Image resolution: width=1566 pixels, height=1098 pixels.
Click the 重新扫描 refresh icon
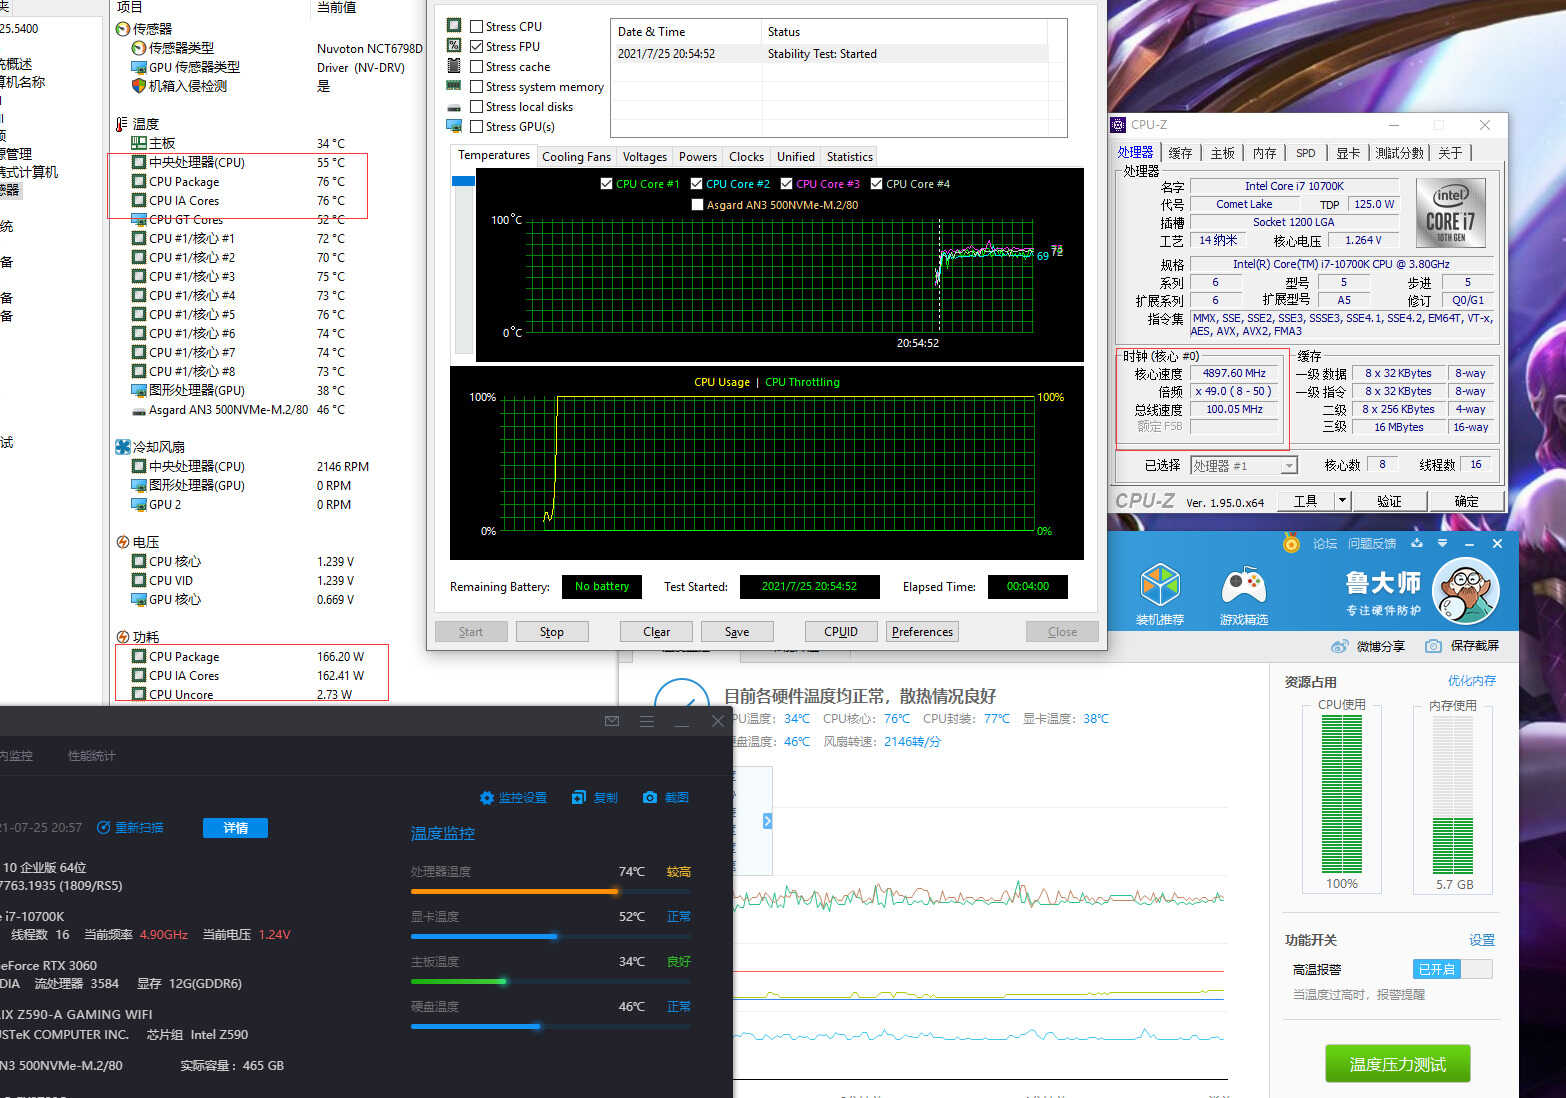(104, 827)
